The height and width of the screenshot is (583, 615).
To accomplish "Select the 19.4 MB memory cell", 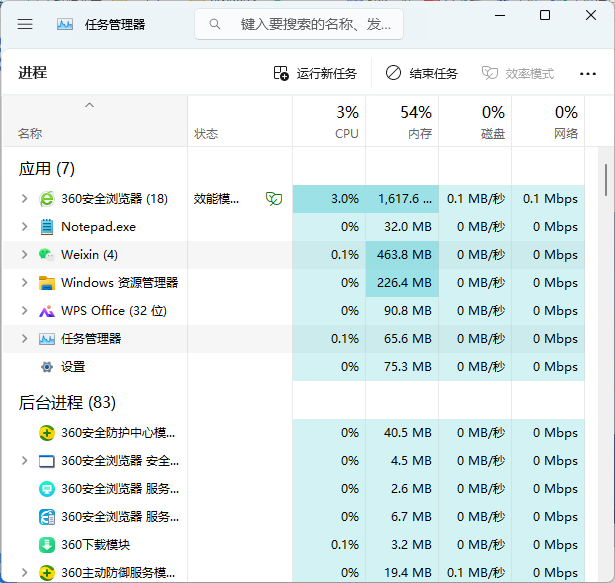I will (x=402, y=573).
